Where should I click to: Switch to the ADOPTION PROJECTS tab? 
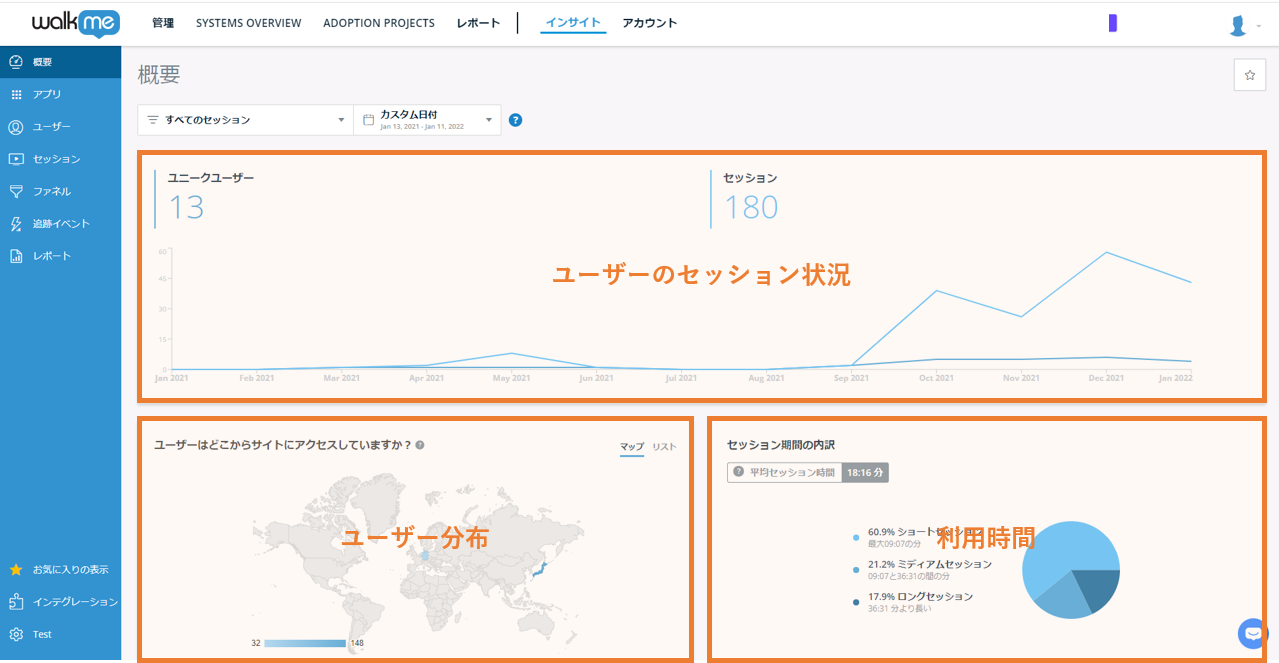pyautogui.click(x=378, y=23)
